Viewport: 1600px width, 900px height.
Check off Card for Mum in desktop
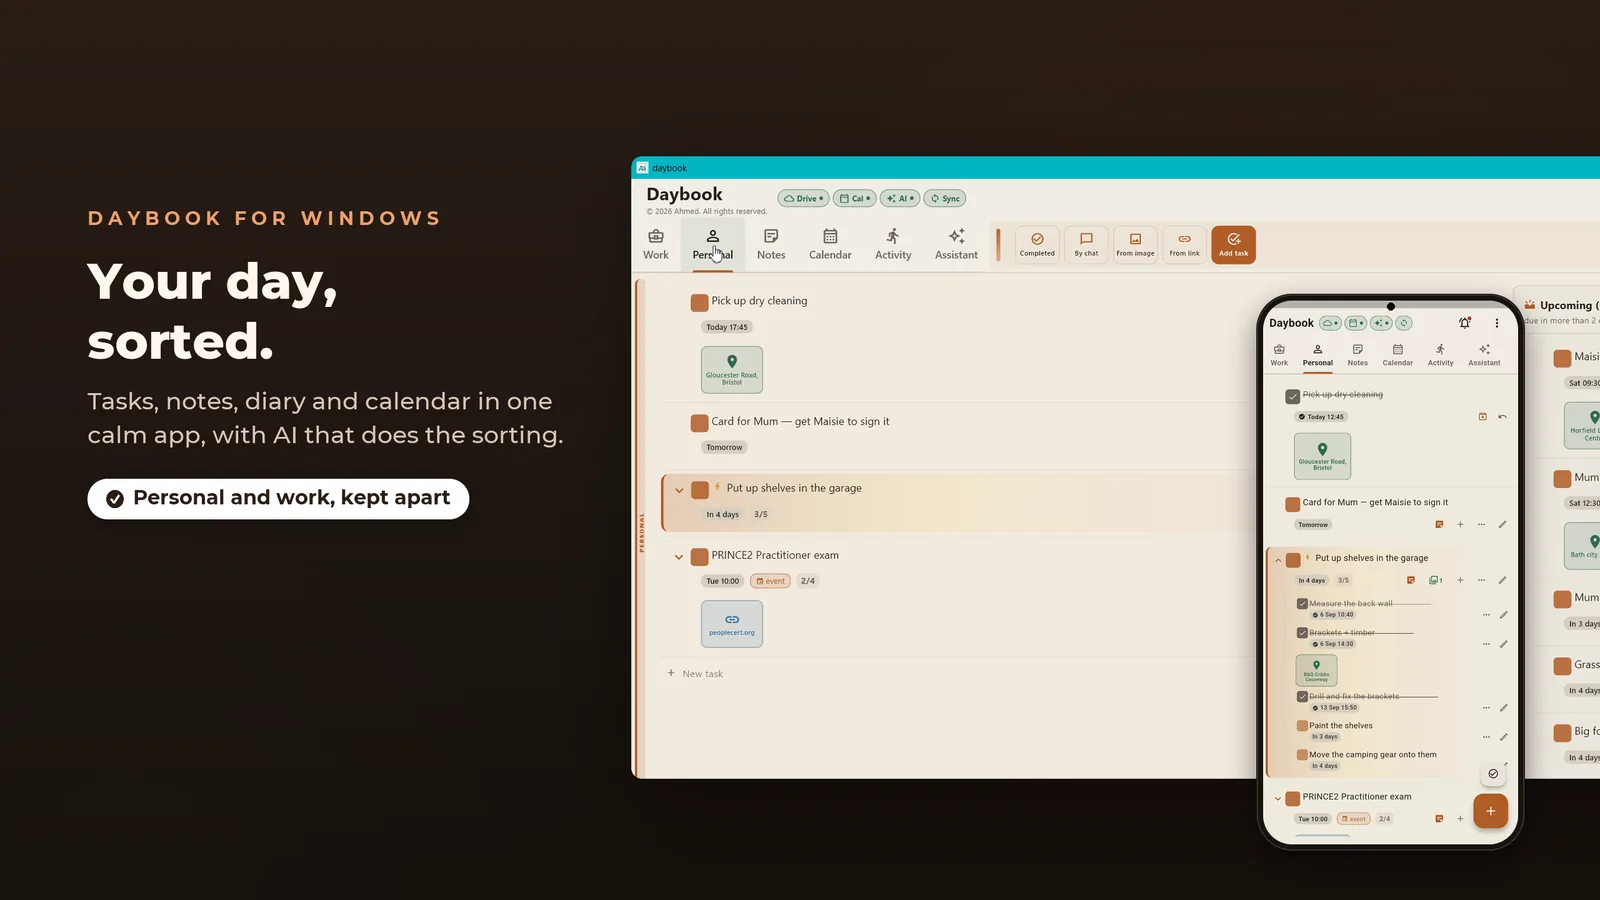click(700, 423)
